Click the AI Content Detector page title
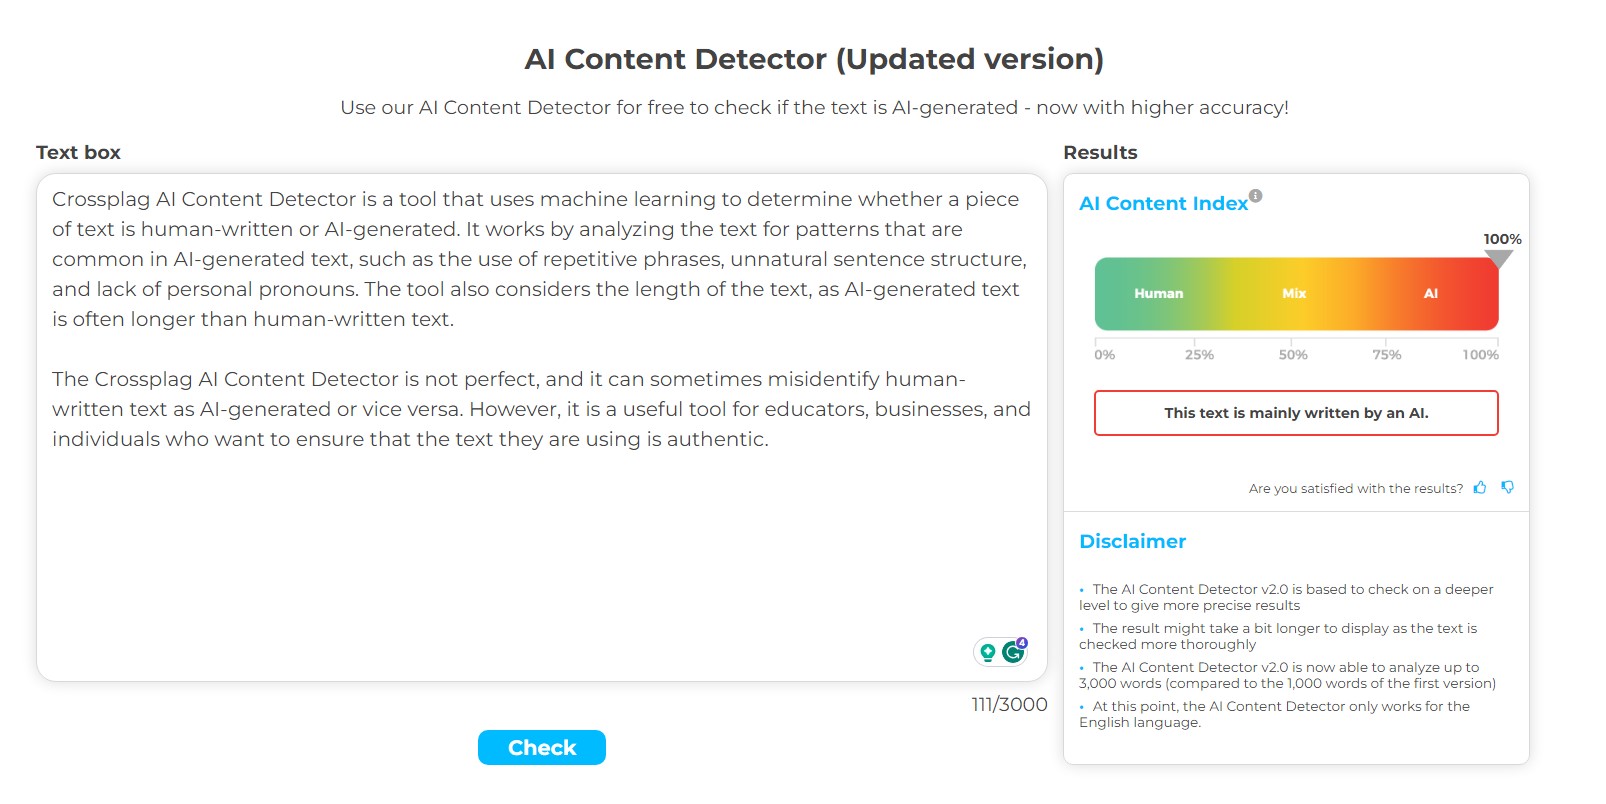Image resolution: width=1606 pixels, height=804 pixels. 814,59
